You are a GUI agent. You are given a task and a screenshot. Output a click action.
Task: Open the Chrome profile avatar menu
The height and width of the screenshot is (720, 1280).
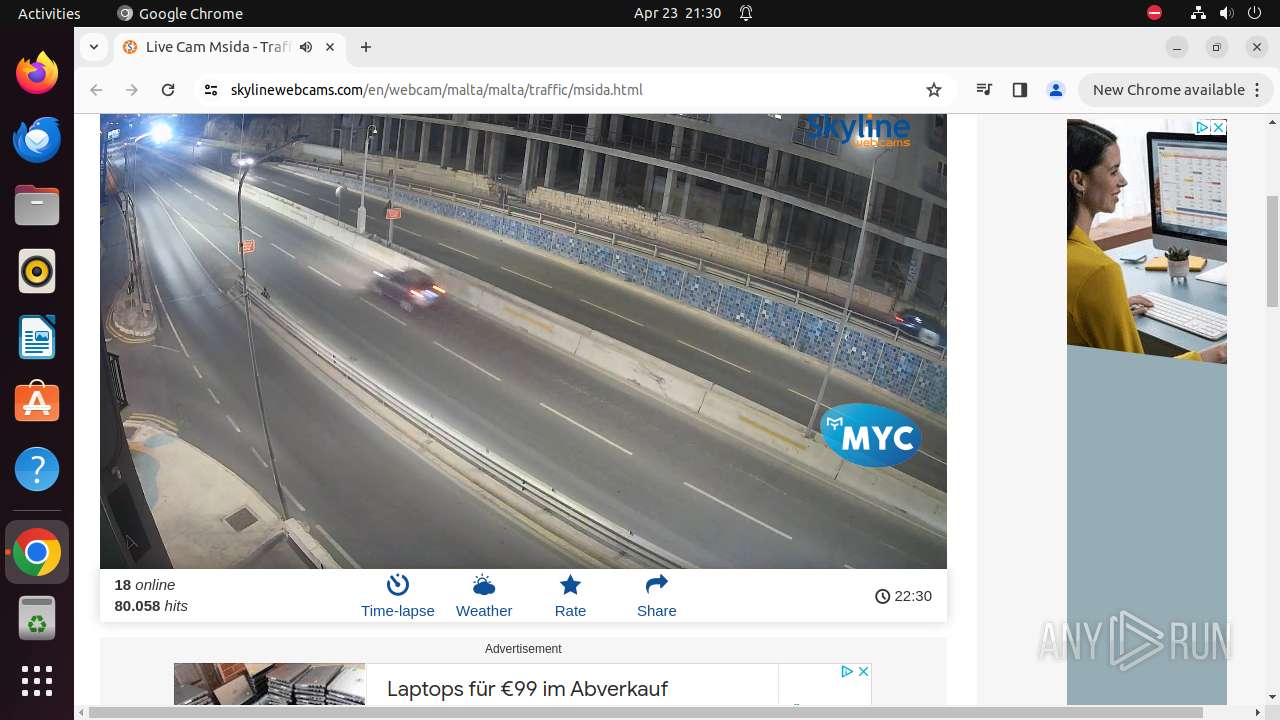tap(1055, 90)
